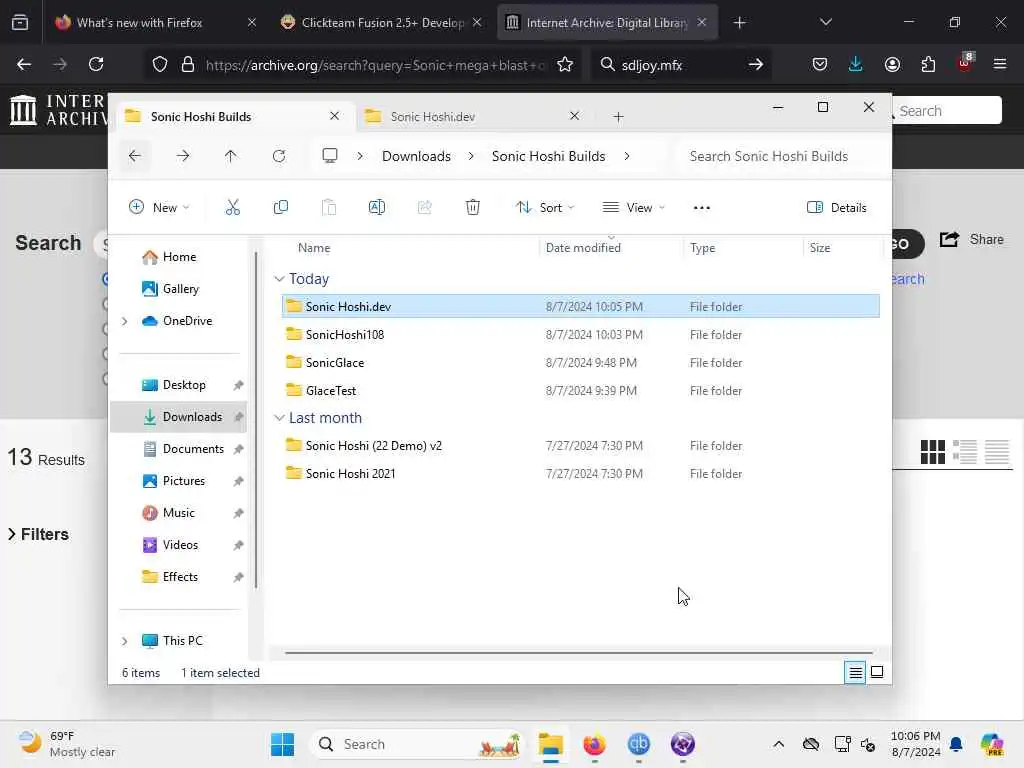Open Firefox Extensions puzzle icon
This screenshot has width=1024, height=768.
pos(928,64)
